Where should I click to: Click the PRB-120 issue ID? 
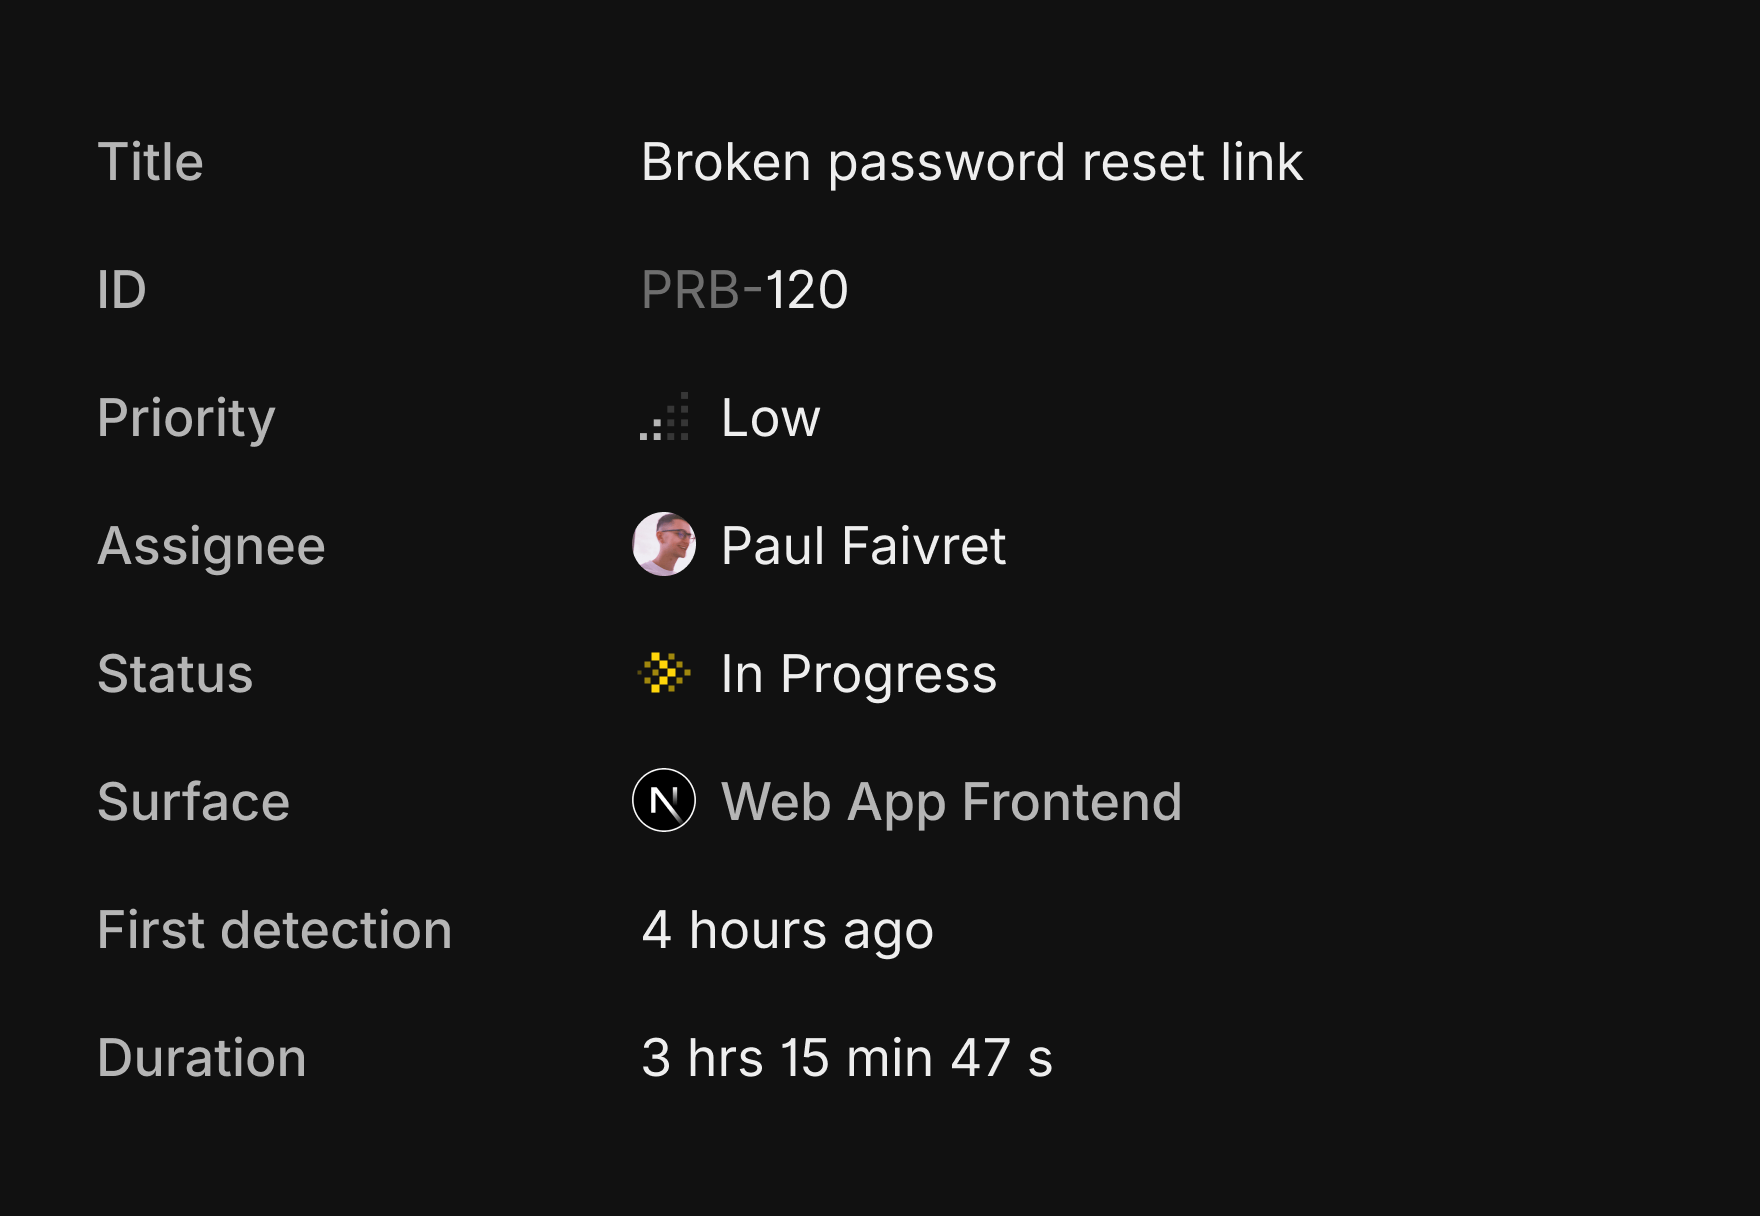tap(745, 290)
